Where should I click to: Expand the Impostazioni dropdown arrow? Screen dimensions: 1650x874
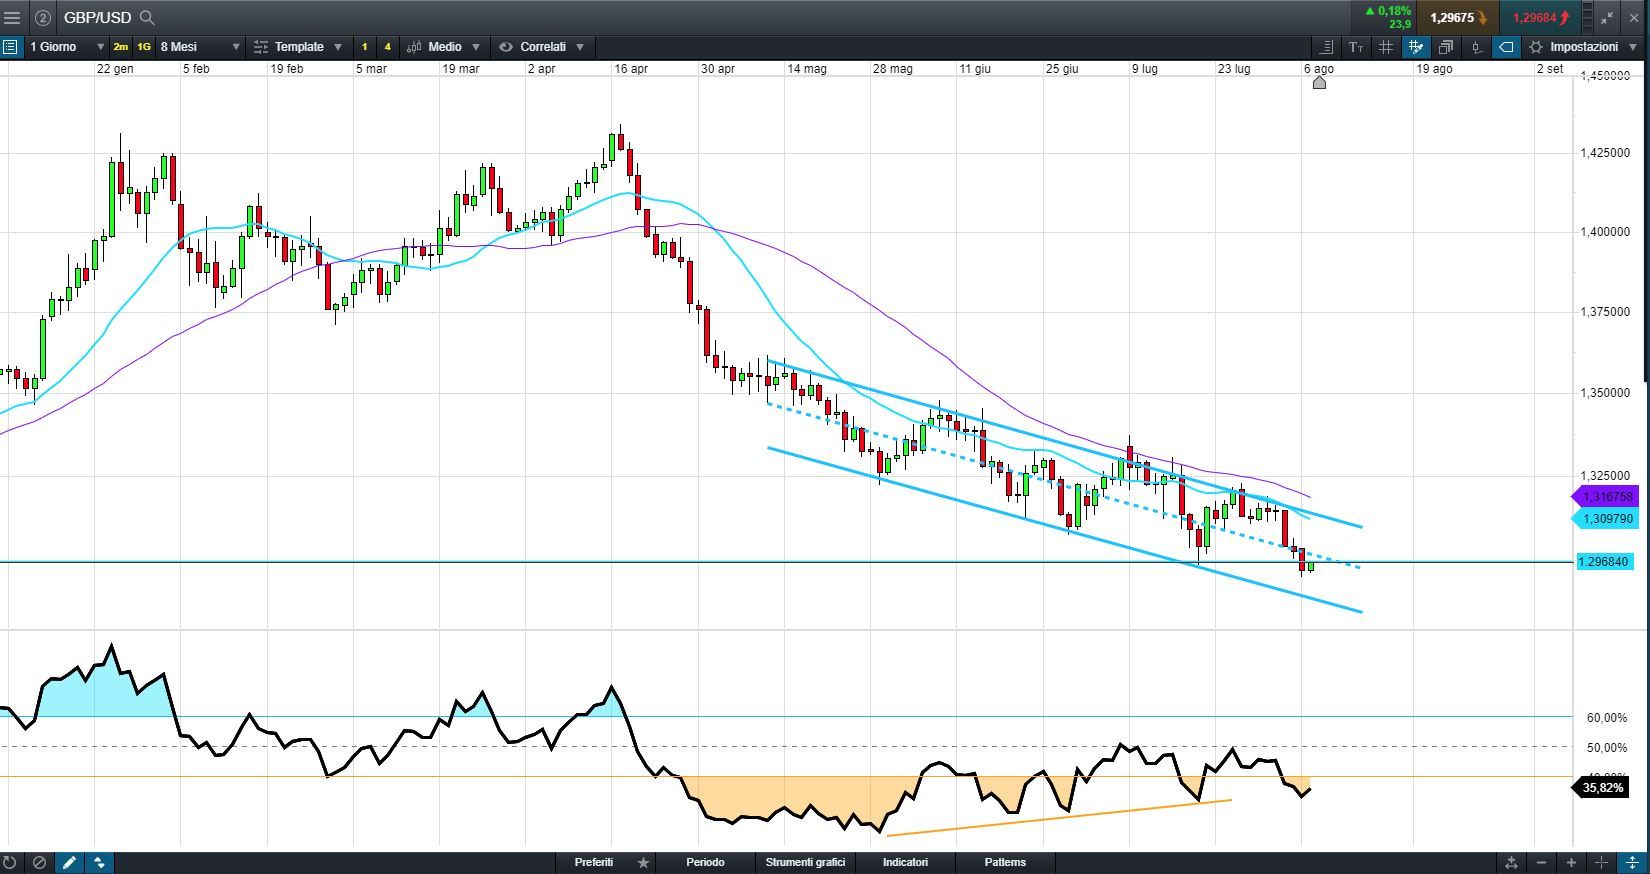pos(1633,47)
